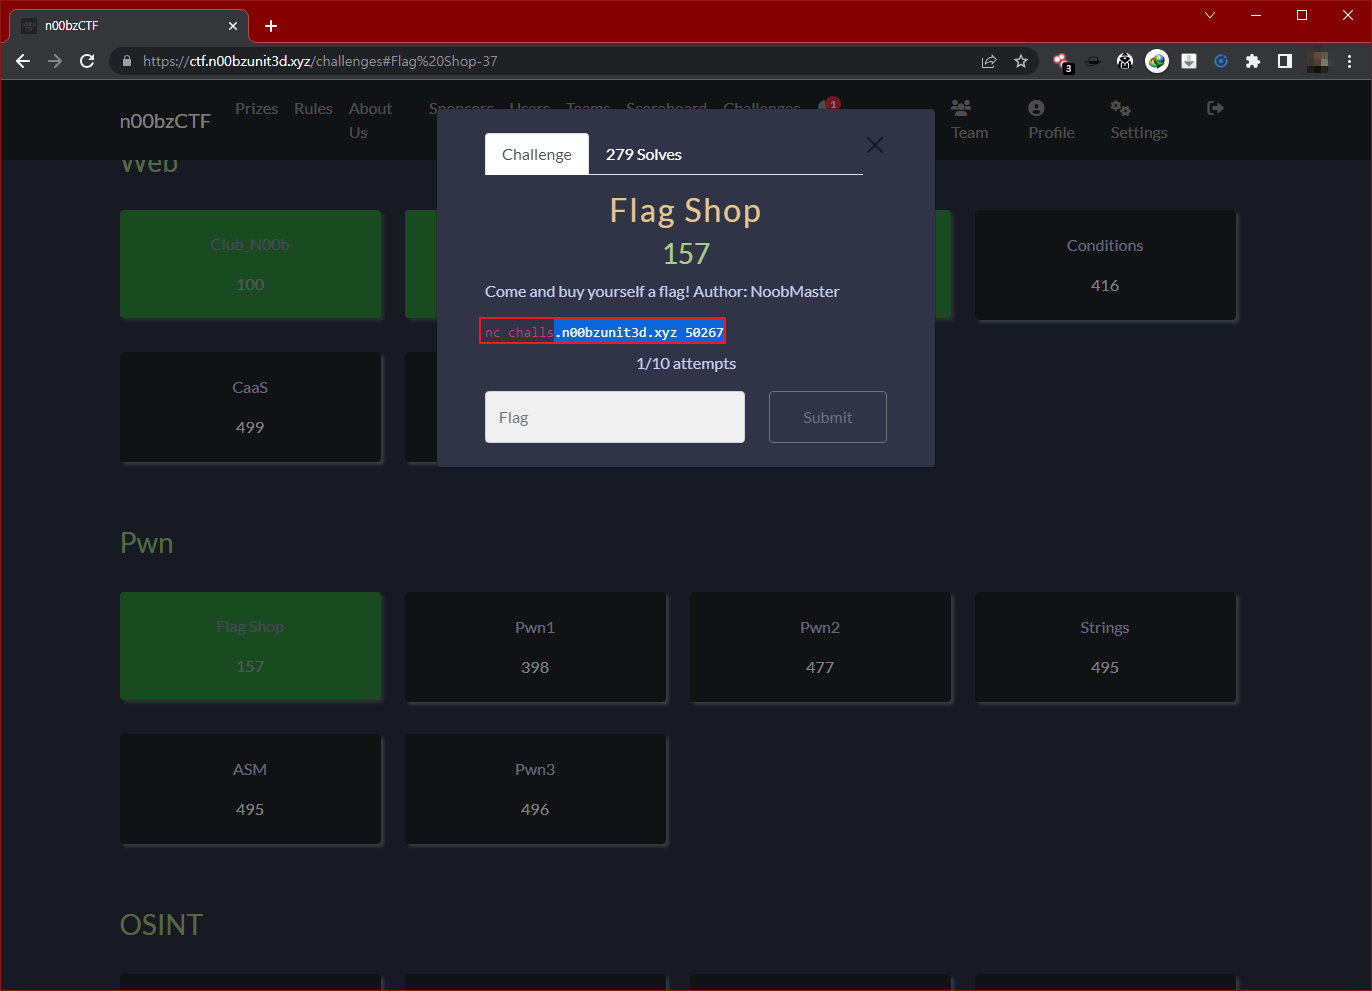Open the n00bzCTF home link
This screenshot has height=991, width=1372.
tap(165, 121)
